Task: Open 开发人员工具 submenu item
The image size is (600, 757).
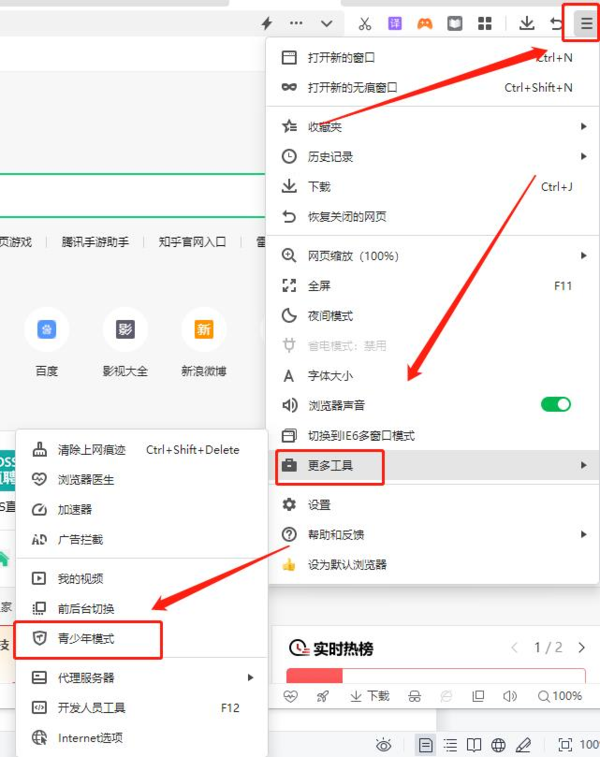Action: pyautogui.click(x=141, y=708)
